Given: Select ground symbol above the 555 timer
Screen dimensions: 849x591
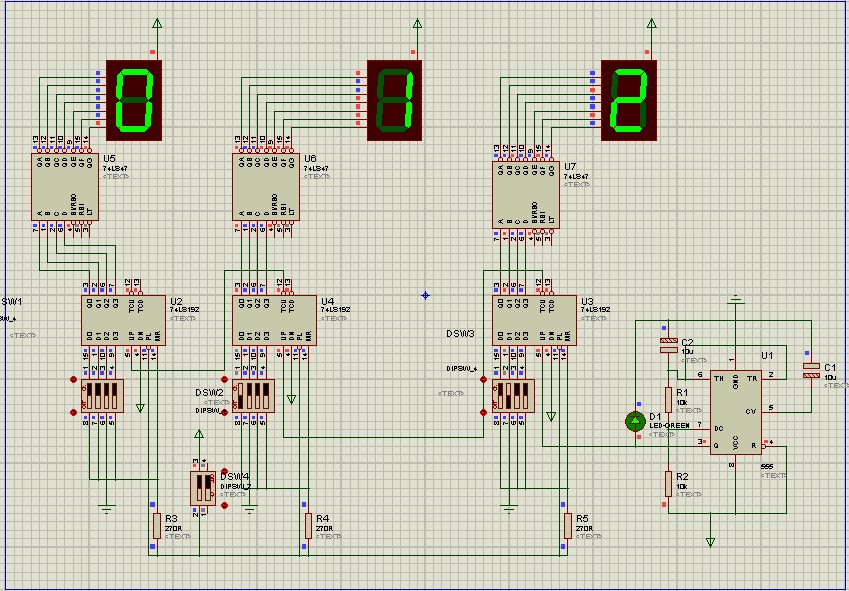Looking at the screenshot, I should [735, 299].
